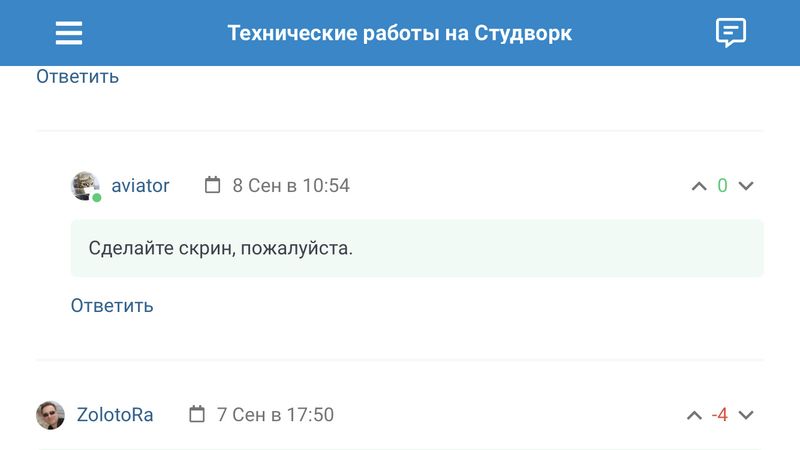This screenshot has width=800, height=450.
Task: Open the hamburger navigation menu
Action: [69, 33]
